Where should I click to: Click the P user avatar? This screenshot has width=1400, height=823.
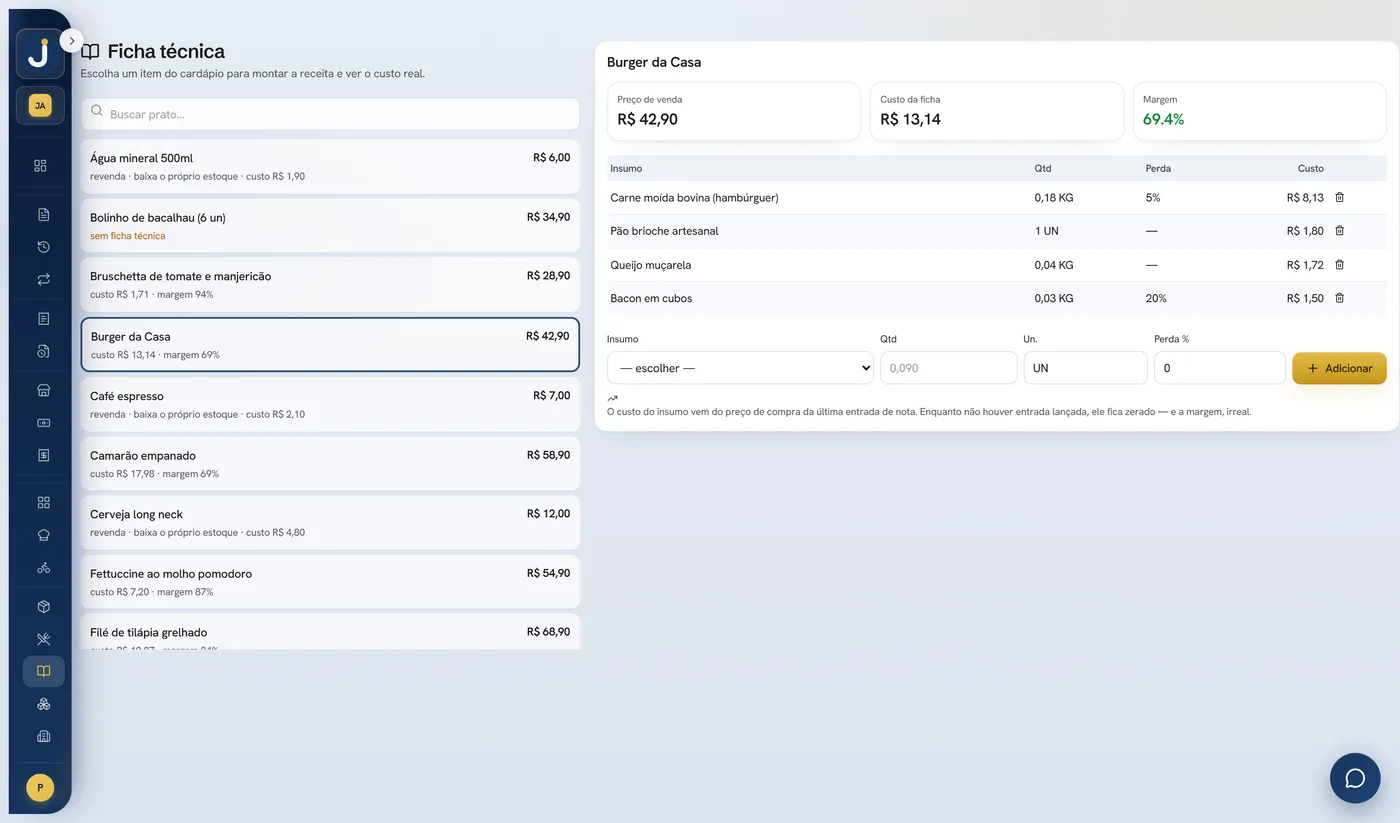(40, 788)
